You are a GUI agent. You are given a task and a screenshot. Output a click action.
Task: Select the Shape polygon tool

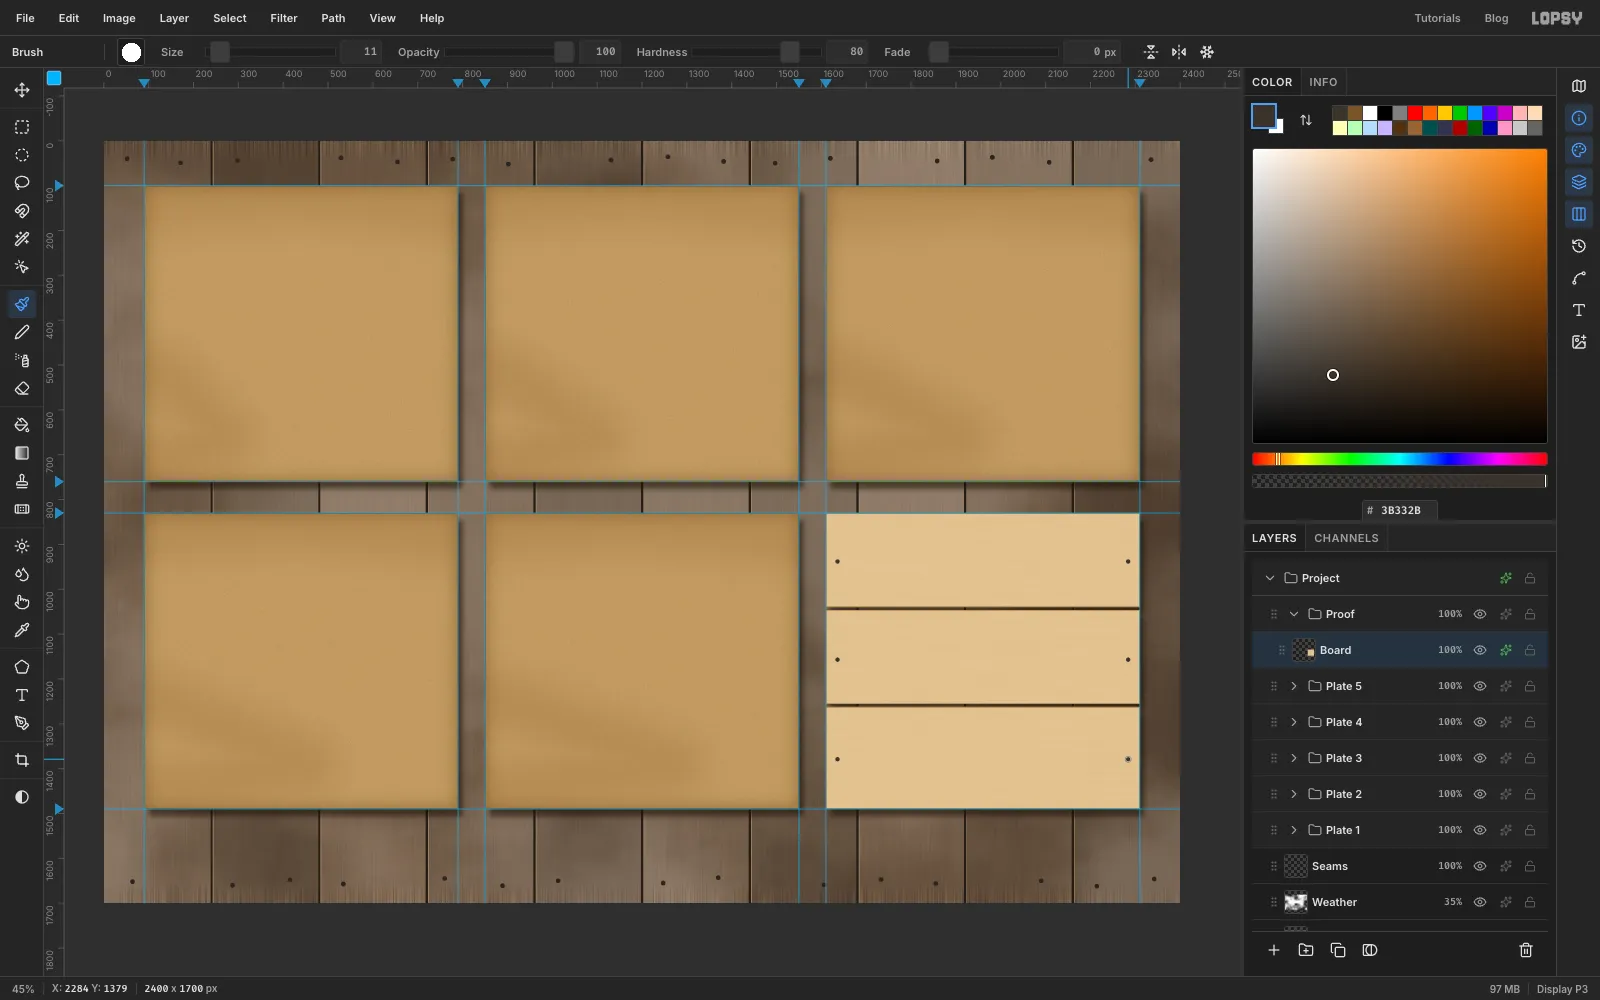point(22,667)
